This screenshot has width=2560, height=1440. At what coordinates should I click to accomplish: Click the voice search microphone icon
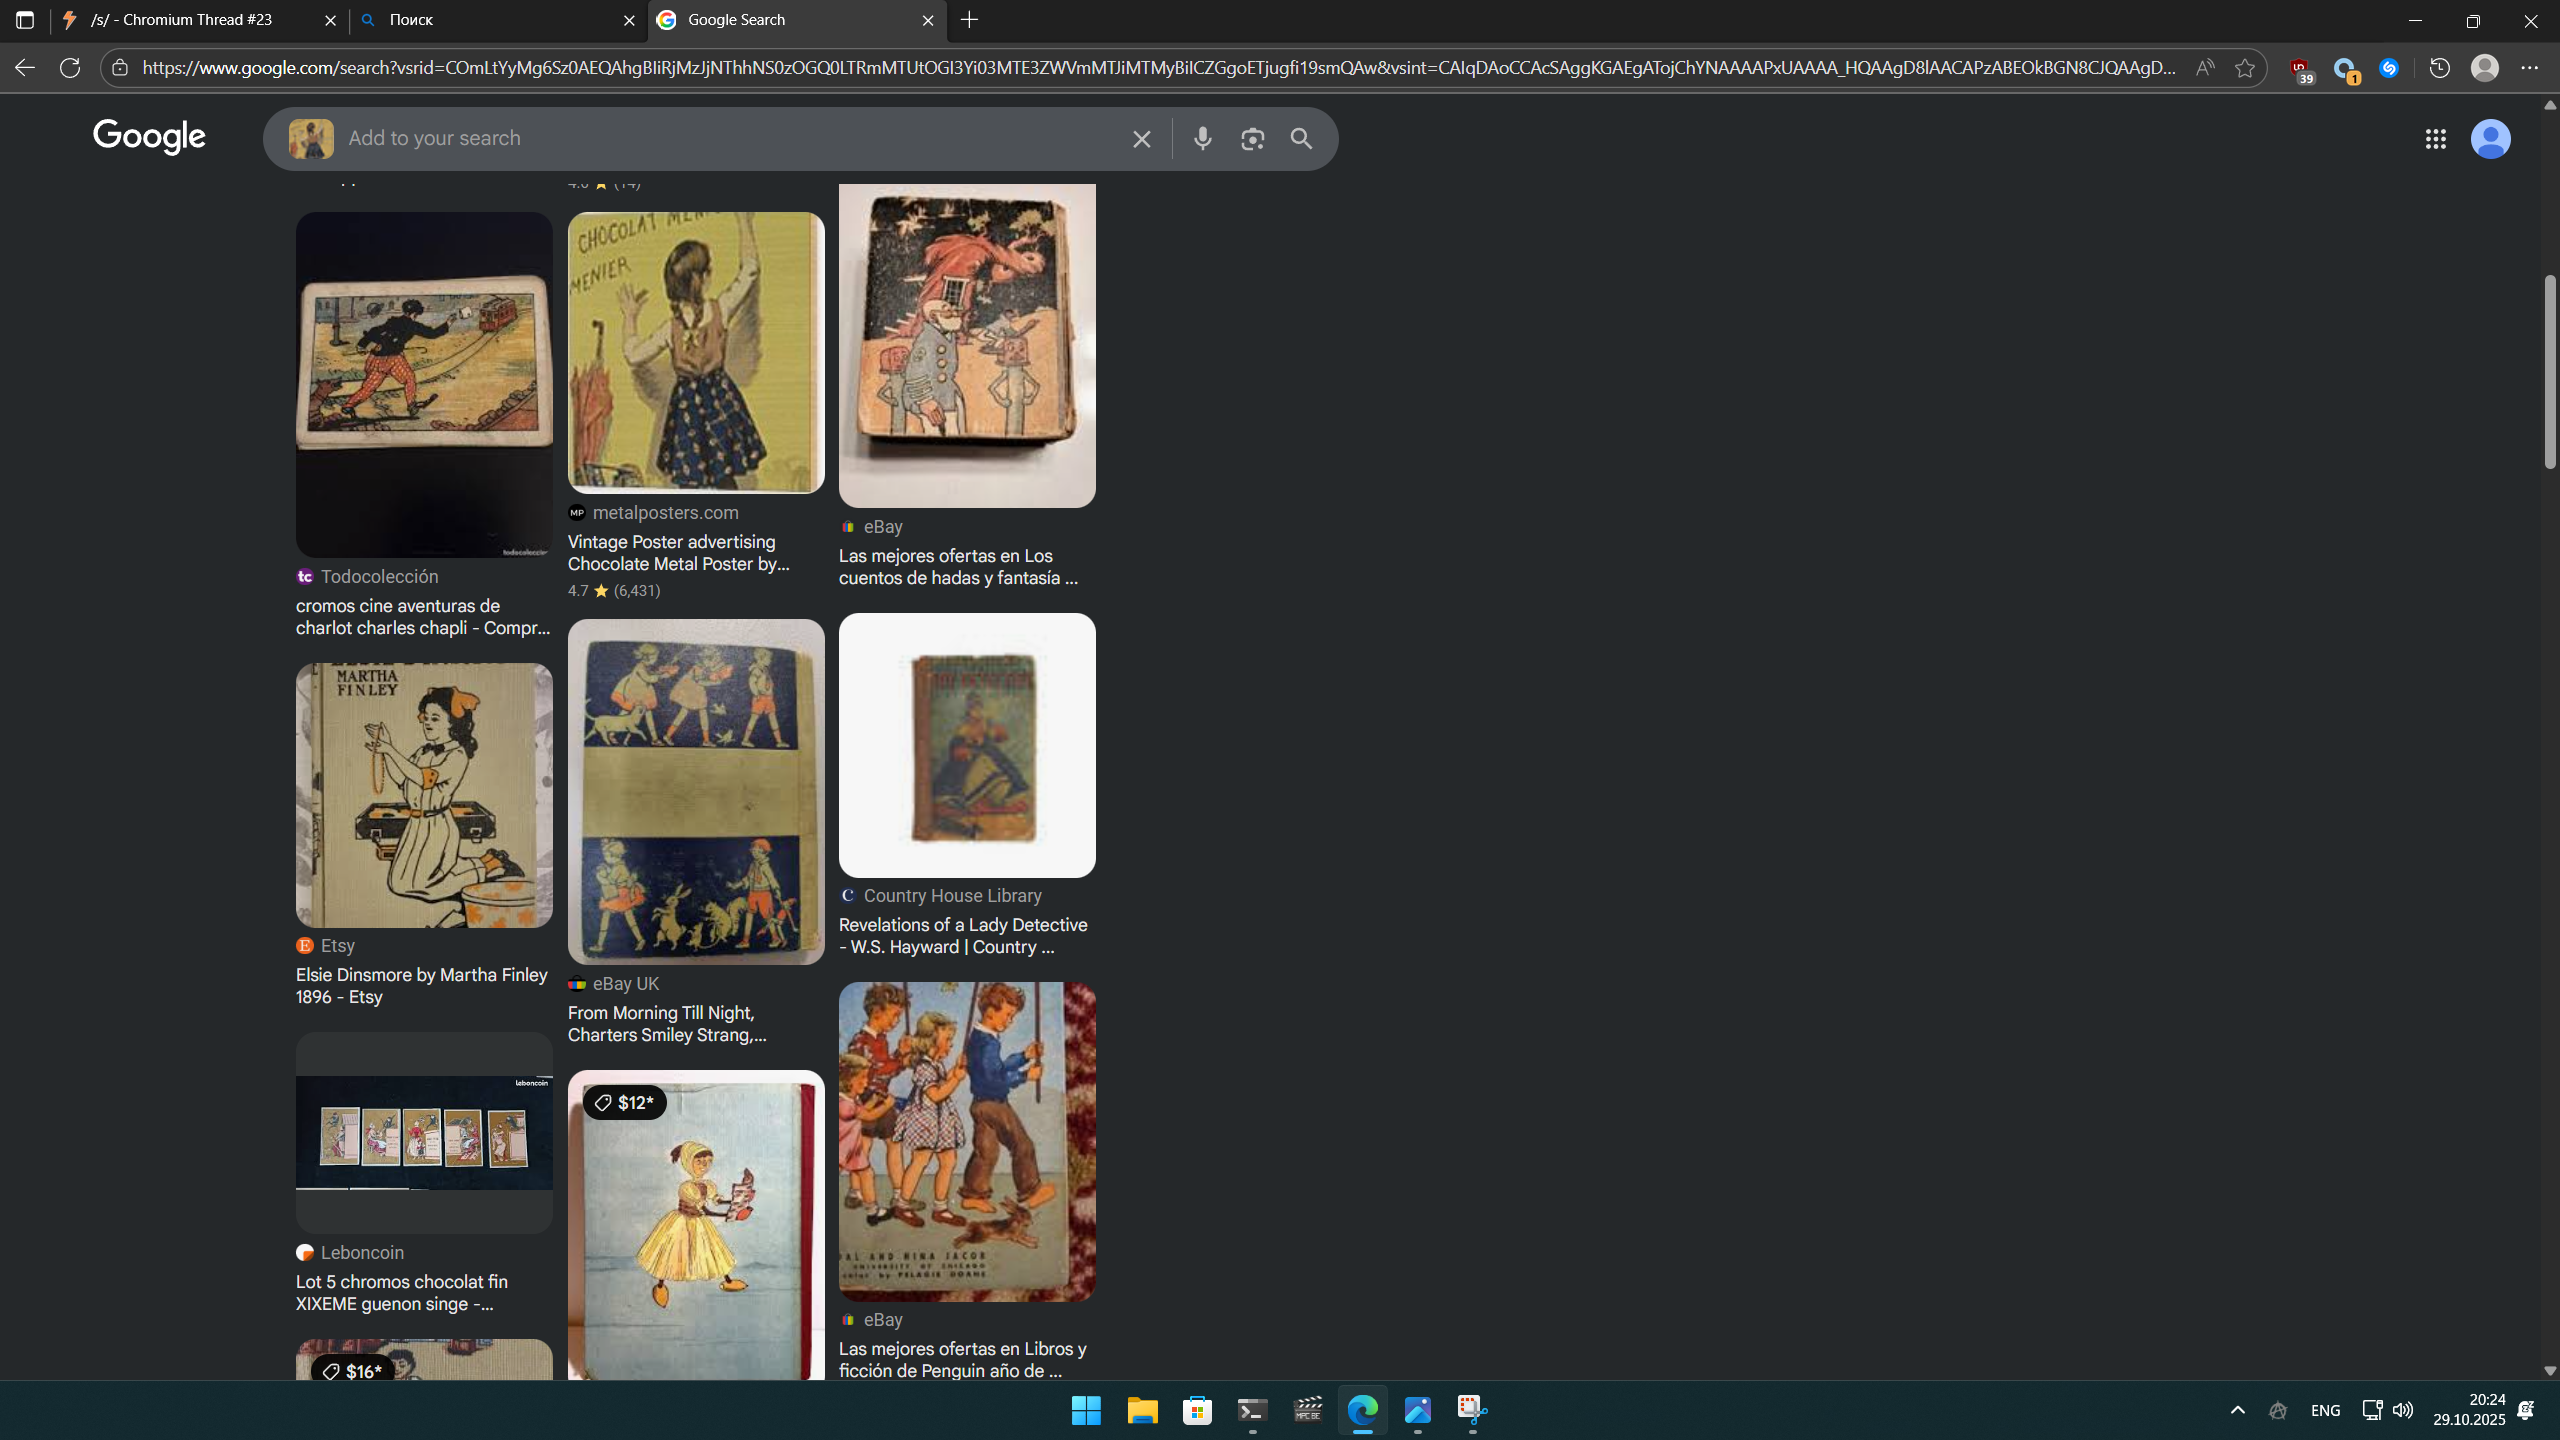[1202, 139]
